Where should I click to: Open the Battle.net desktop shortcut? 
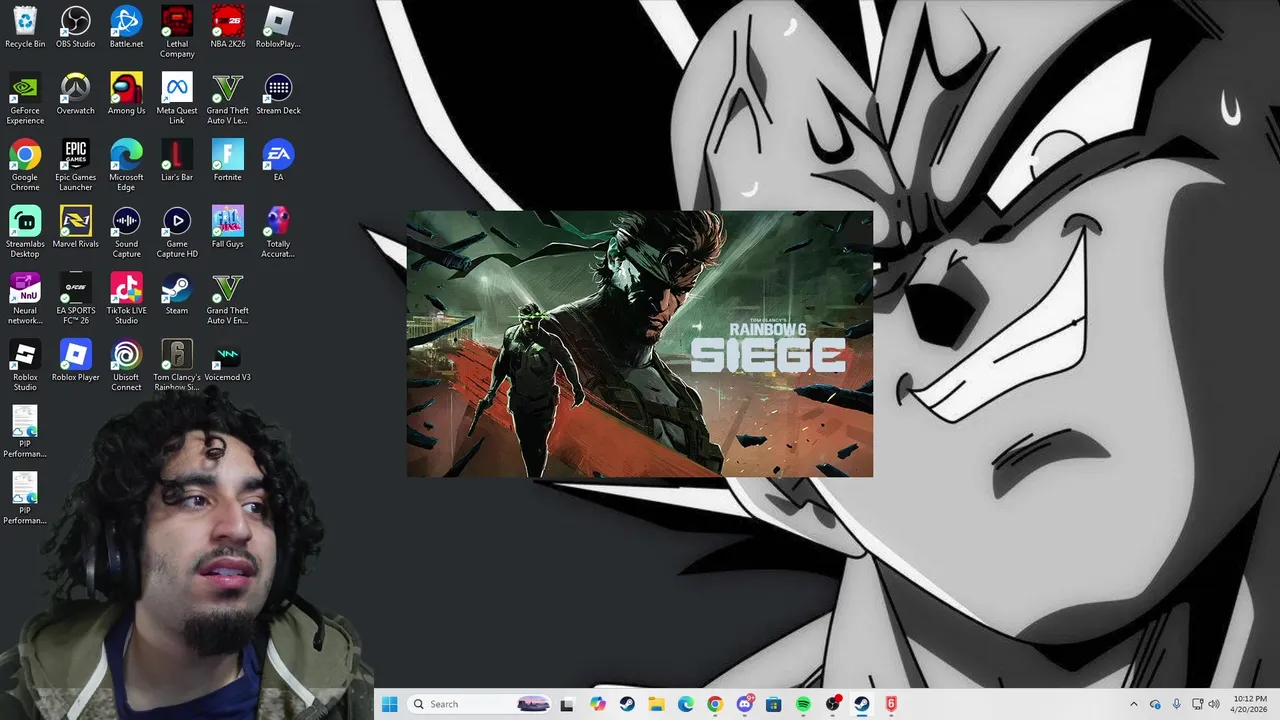(x=126, y=27)
